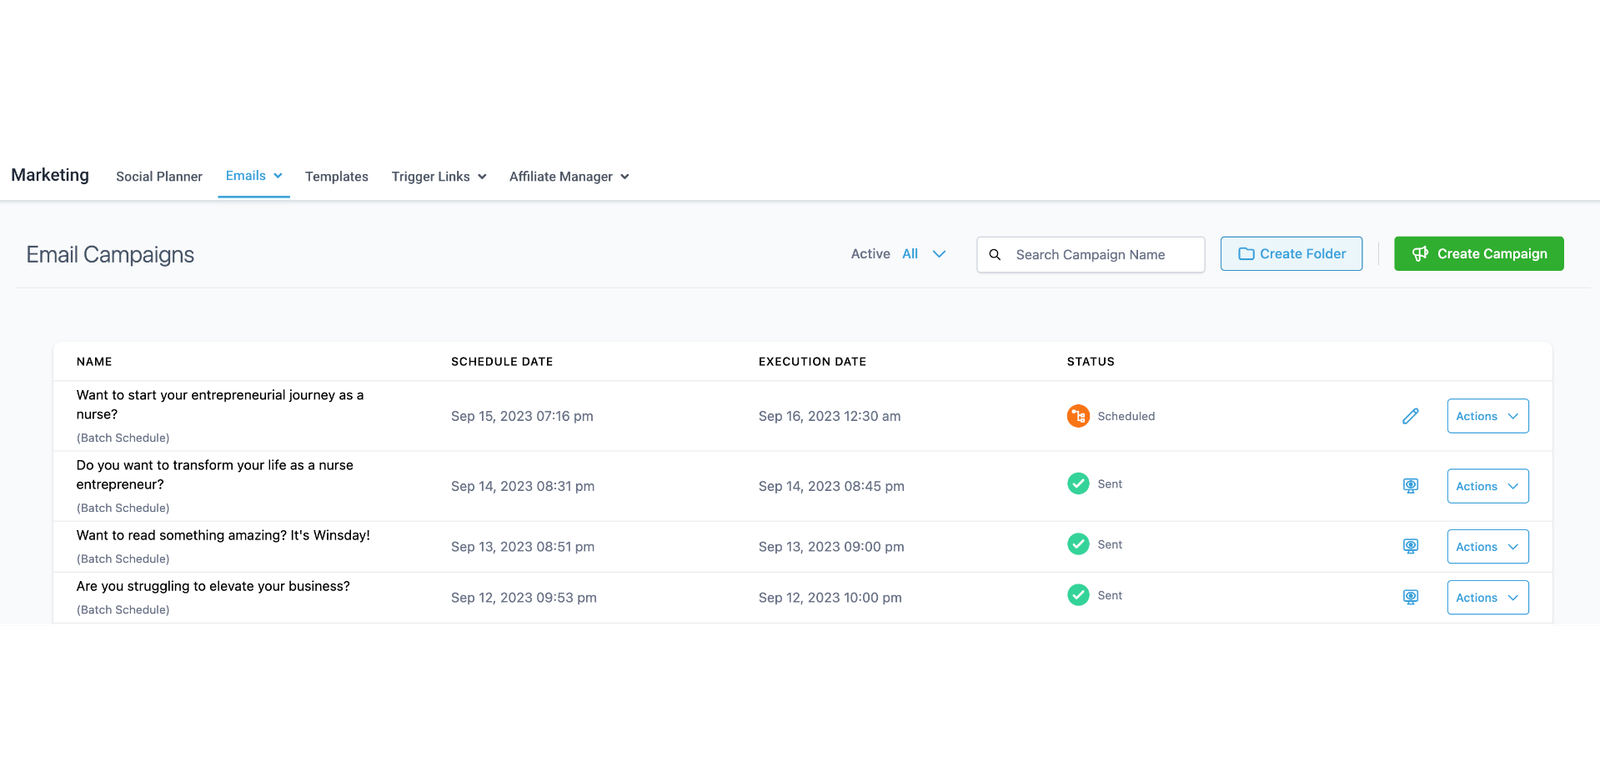Open Actions dropdown for the scheduled campaign
The height and width of the screenshot is (781, 1600).
tap(1487, 416)
